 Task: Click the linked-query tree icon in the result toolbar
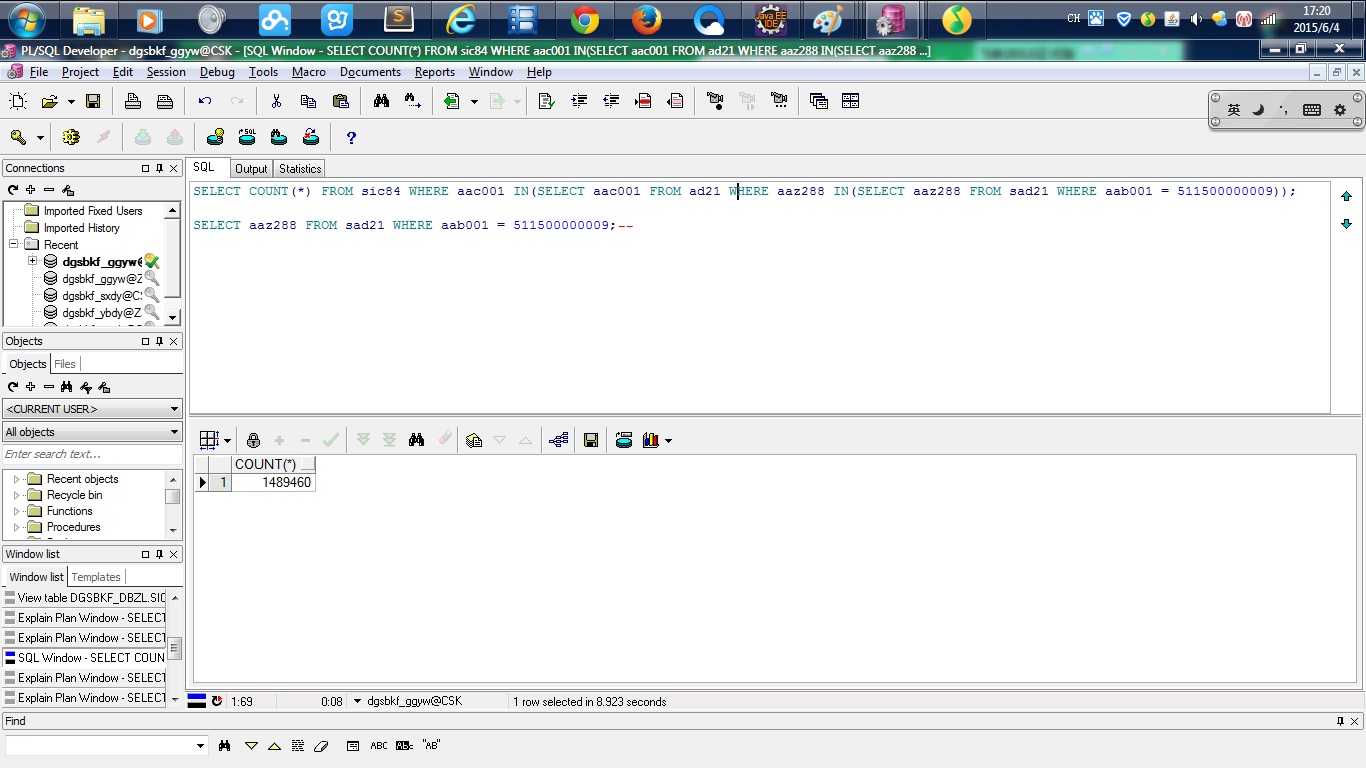pos(559,440)
